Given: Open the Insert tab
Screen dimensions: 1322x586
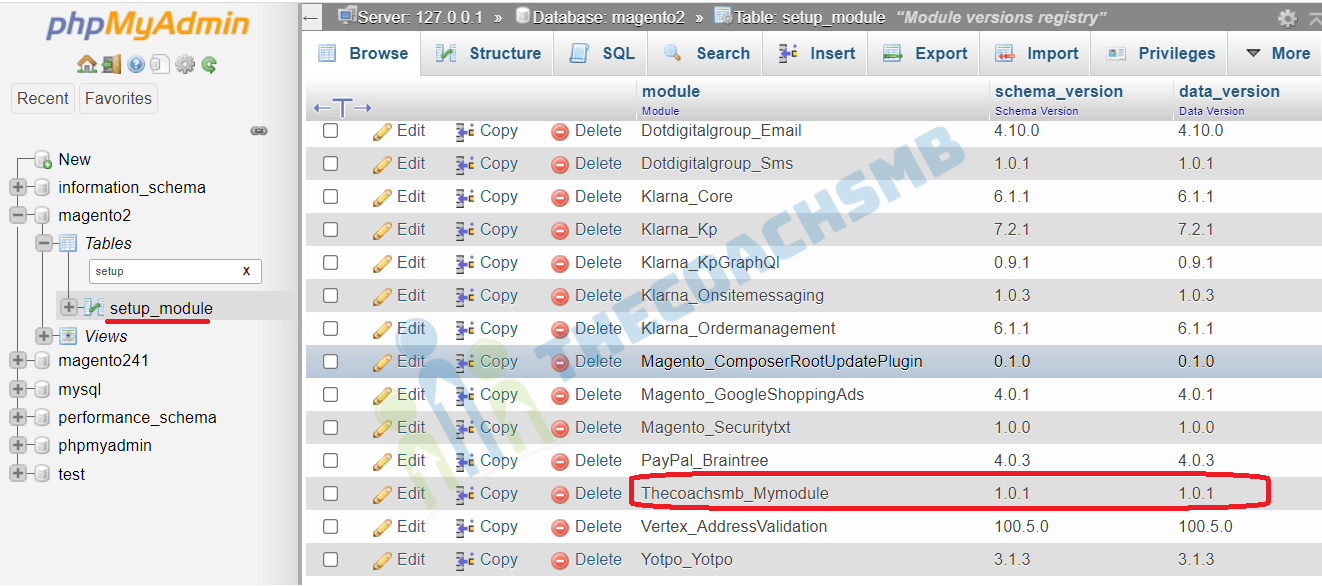Looking at the screenshot, I should coord(817,54).
